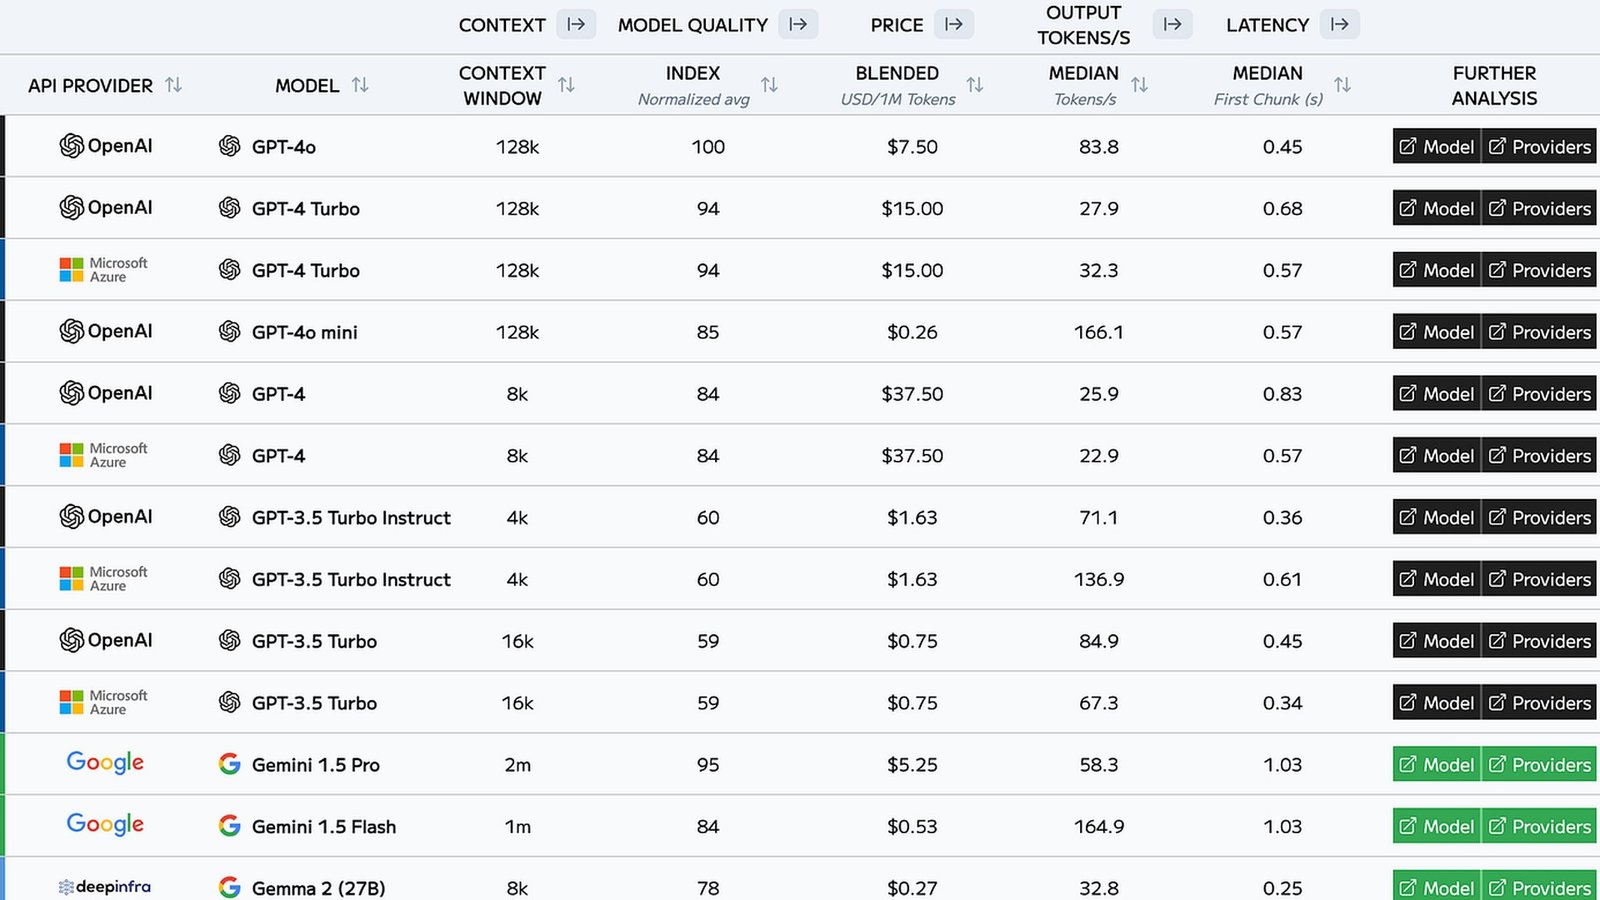Click the 2m context window cell
Screen dimensions: 1600x900
tap(518, 765)
